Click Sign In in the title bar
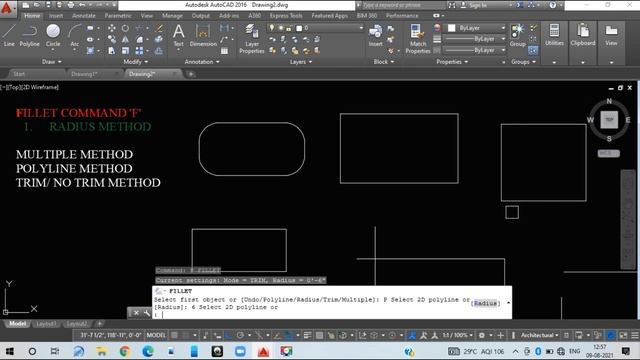Viewport: 640px width, 360px height. pyautogui.click(x=478, y=5)
